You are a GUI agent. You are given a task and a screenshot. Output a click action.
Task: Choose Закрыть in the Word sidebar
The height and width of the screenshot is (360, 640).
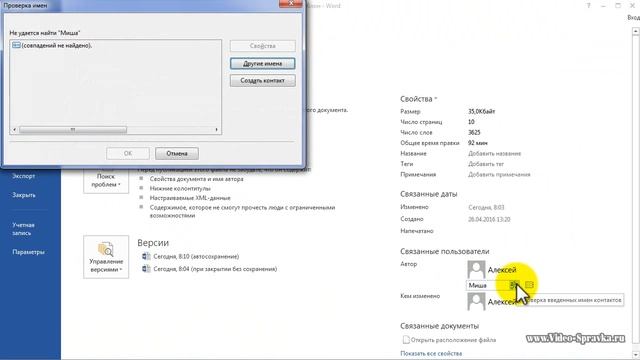tap(24, 195)
